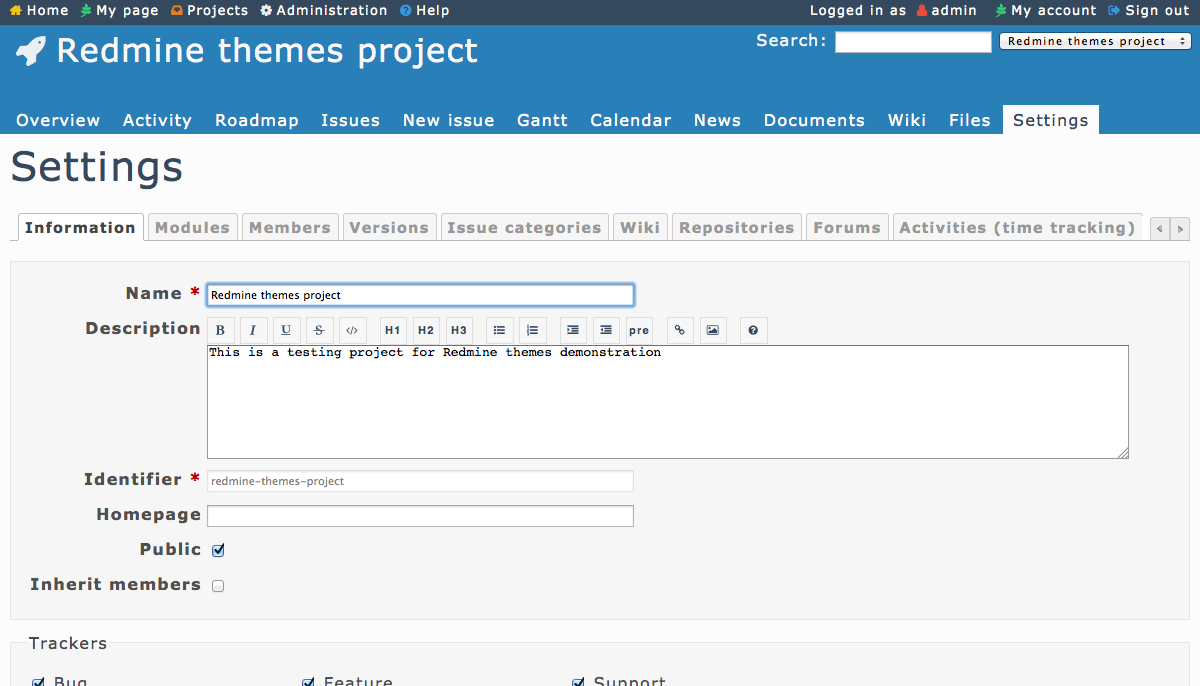Open the Projects link in top bar

tap(209, 10)
